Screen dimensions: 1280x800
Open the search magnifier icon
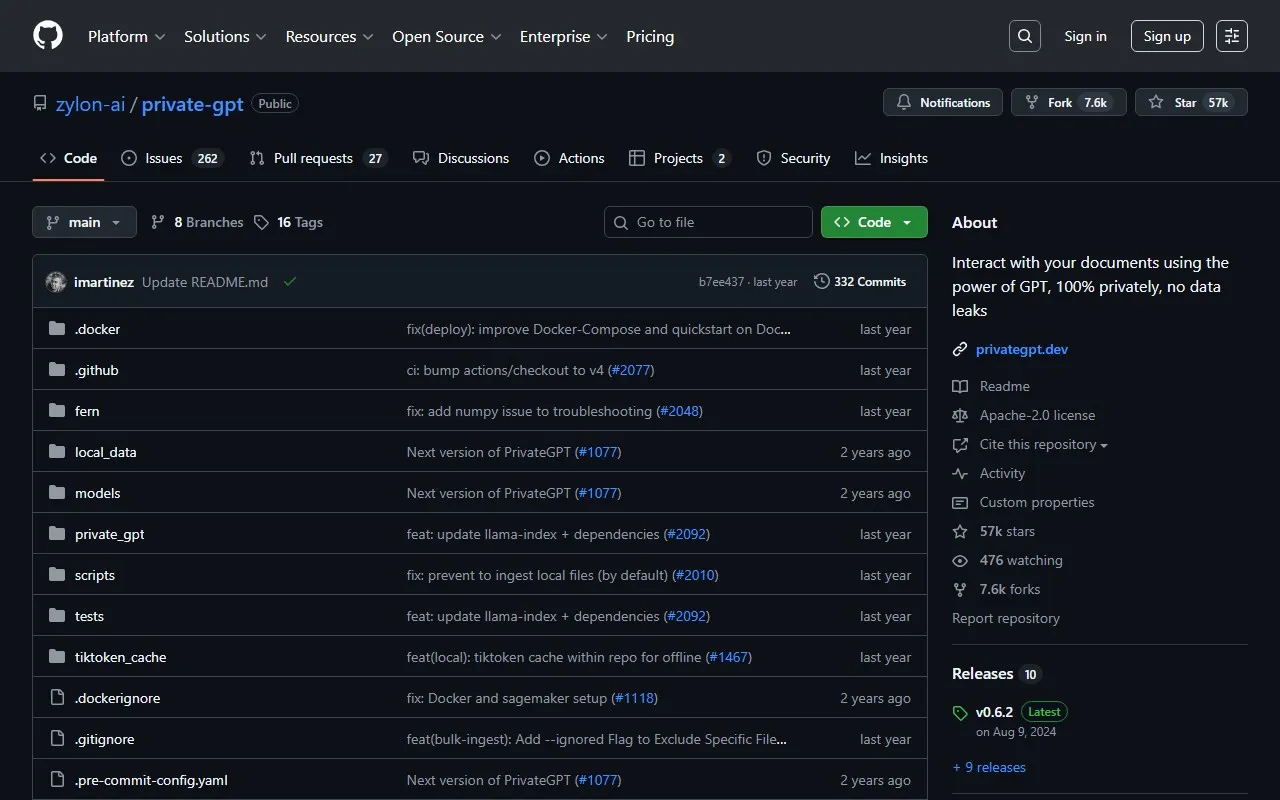pyautogui.click(x=1025, y=36)
